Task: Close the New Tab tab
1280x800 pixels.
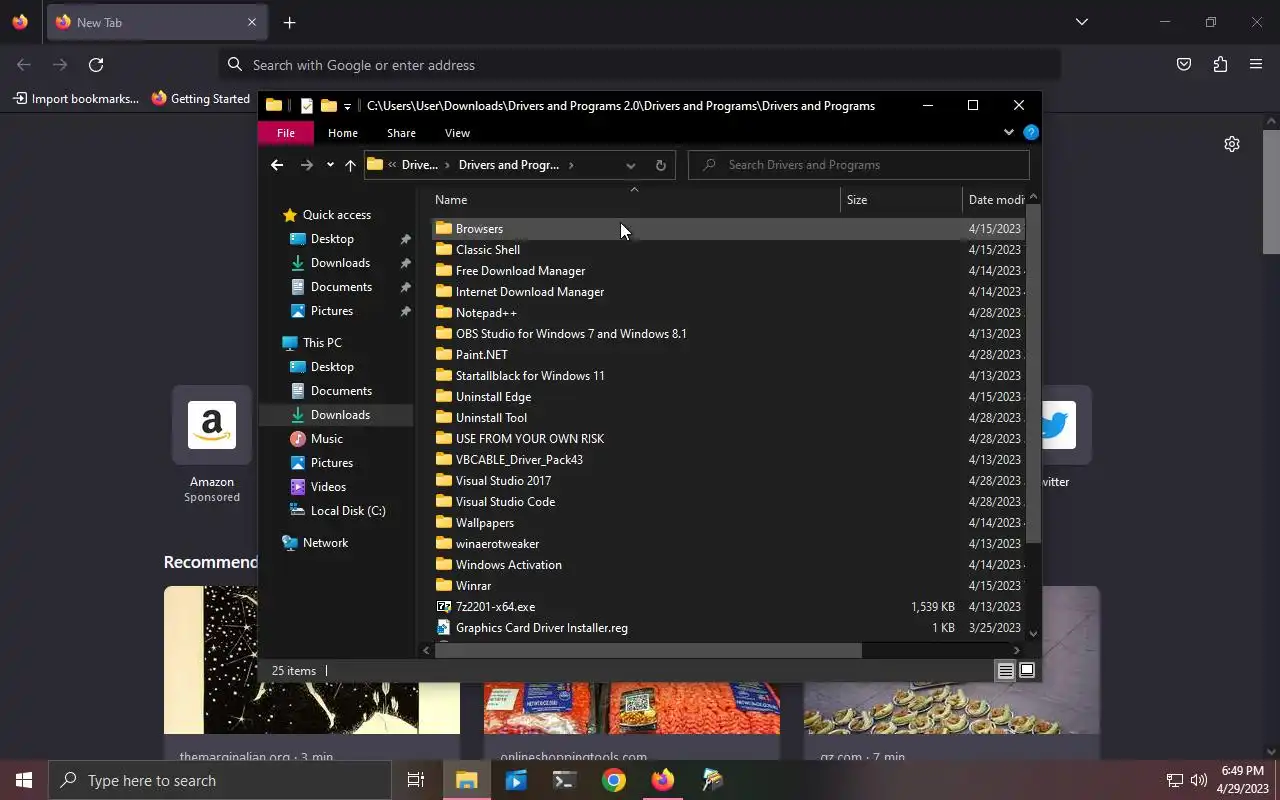Action: pos(252,22)
